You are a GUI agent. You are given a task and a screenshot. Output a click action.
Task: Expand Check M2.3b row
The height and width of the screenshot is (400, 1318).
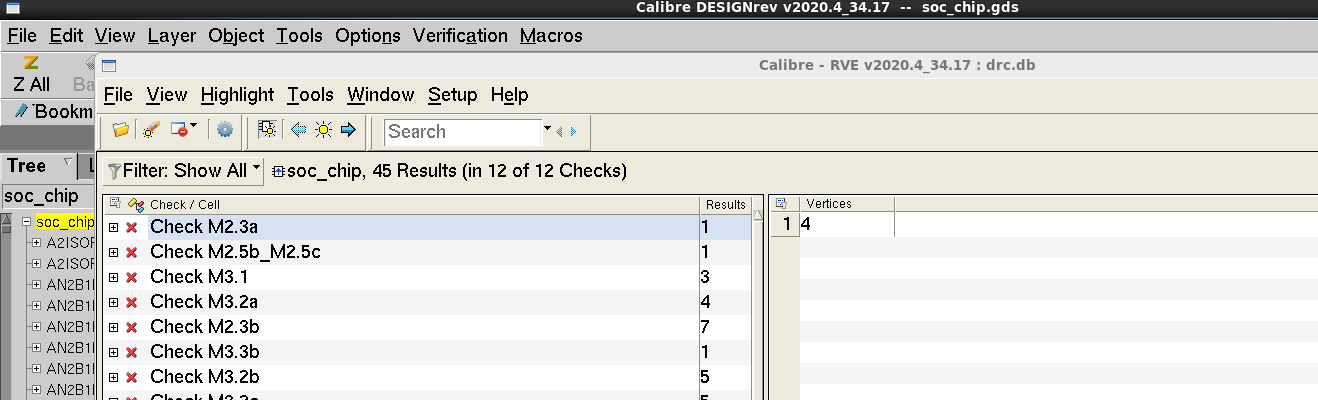(x=114, y=327)
